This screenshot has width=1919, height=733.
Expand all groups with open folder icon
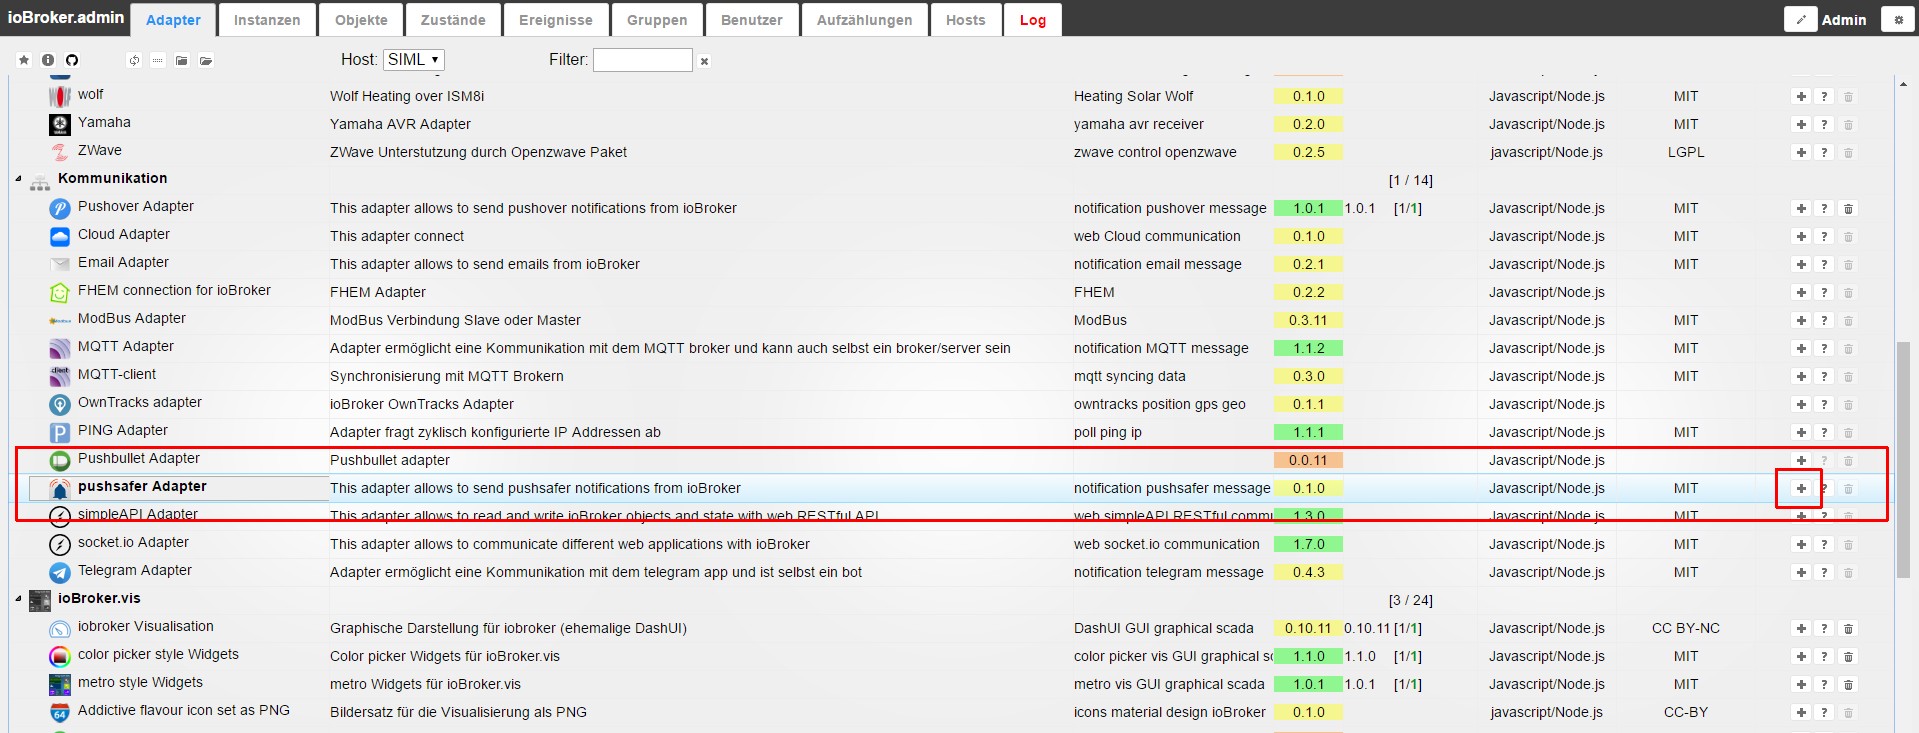(x=206, y=60)
